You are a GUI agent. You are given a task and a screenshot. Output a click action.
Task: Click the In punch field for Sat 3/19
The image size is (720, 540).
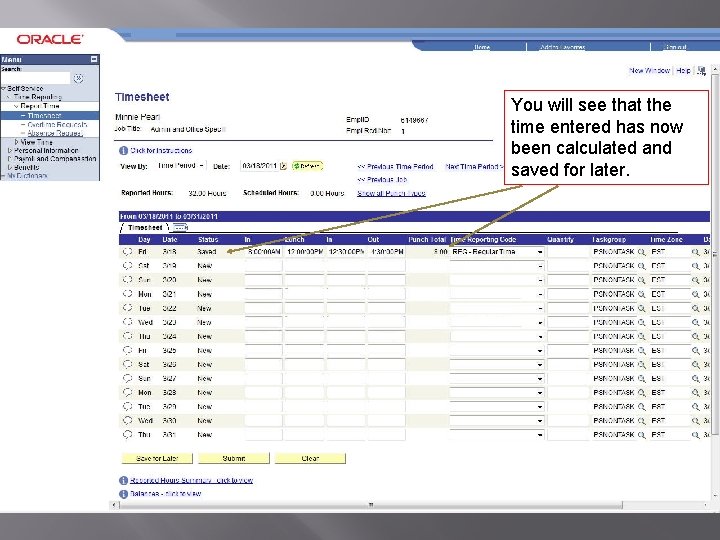tap(263, 266)
